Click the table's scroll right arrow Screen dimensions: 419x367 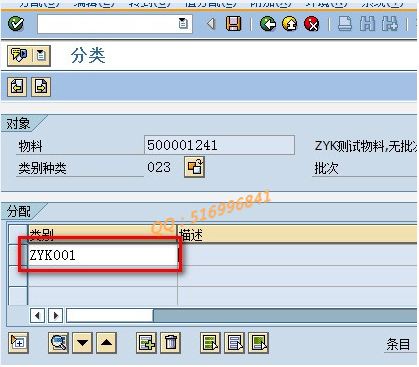56,315
